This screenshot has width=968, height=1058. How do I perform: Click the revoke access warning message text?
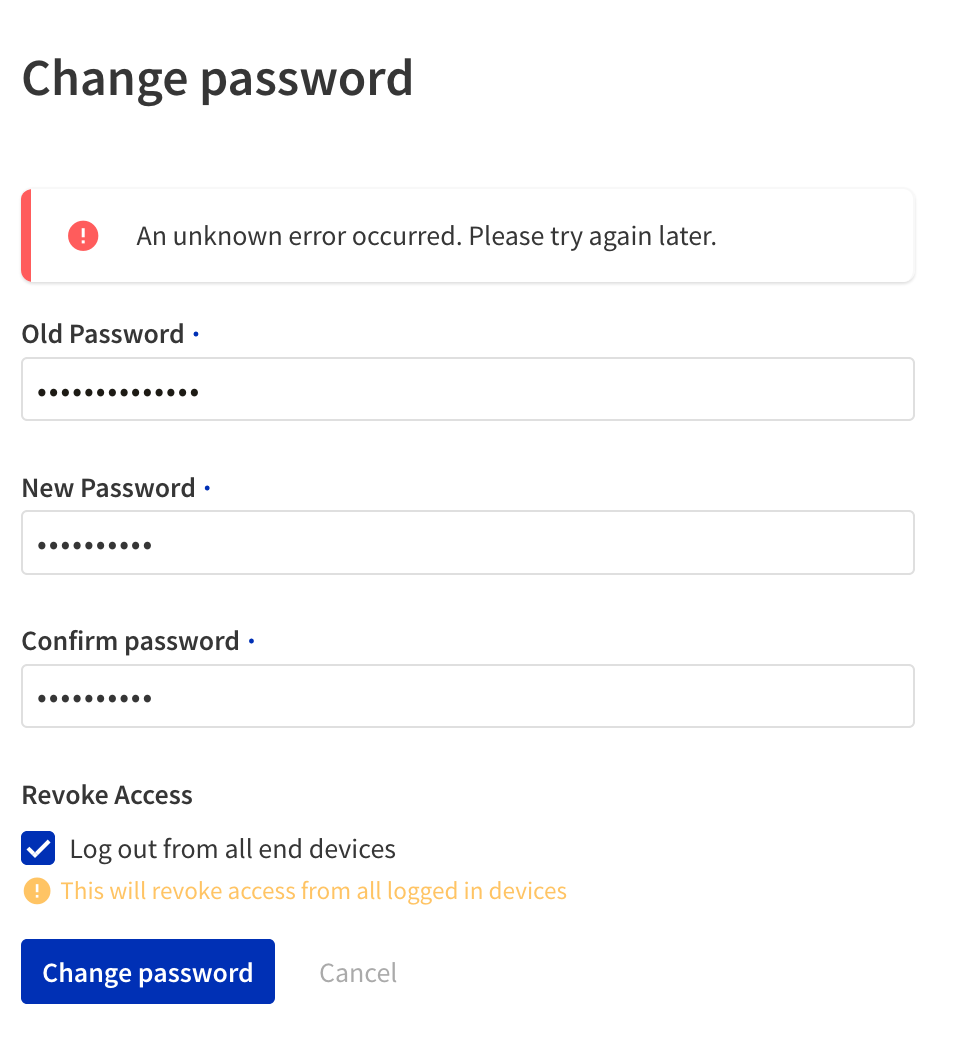(314, 890)
